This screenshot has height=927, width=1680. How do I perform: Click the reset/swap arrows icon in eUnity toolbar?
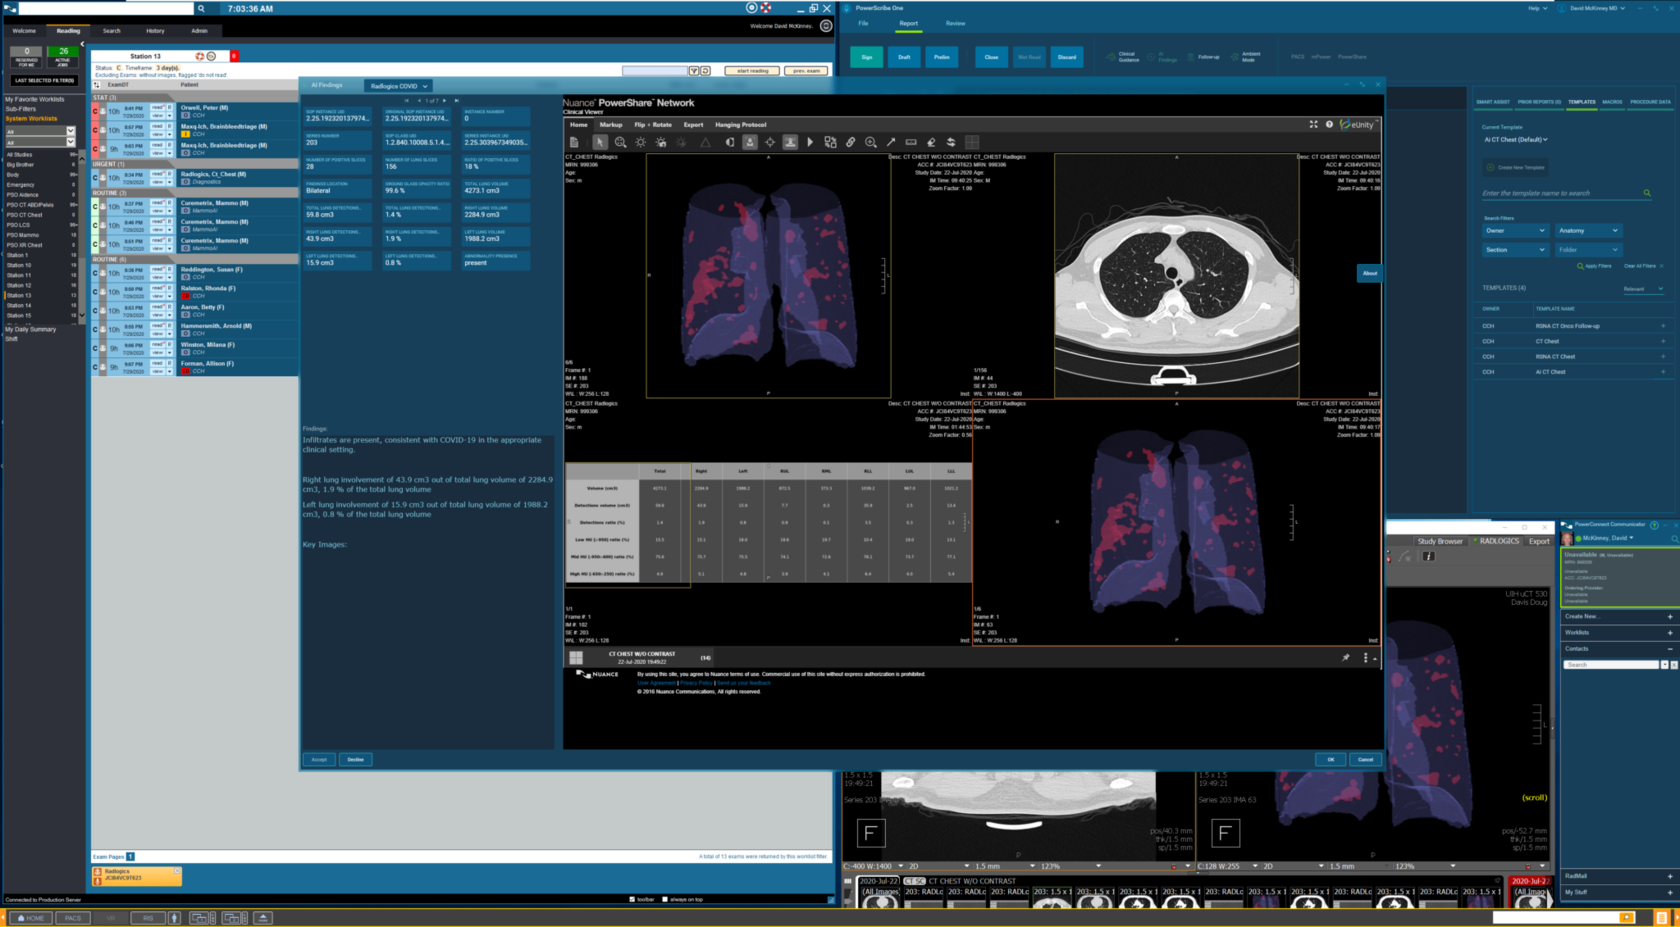pos(951,142)
